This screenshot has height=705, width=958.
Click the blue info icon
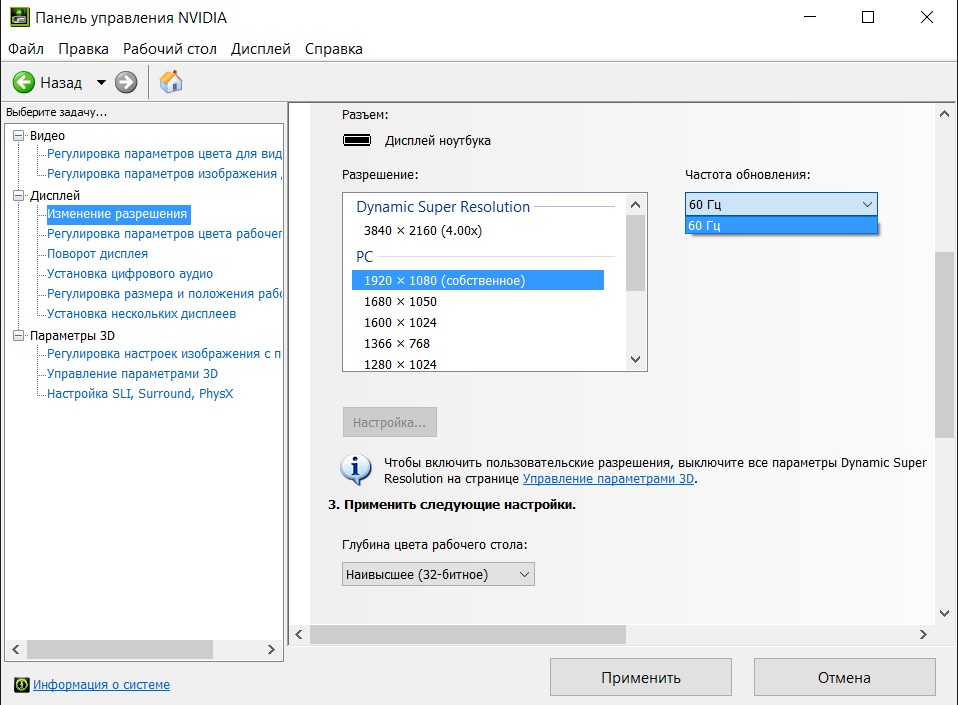coord(356,469)
